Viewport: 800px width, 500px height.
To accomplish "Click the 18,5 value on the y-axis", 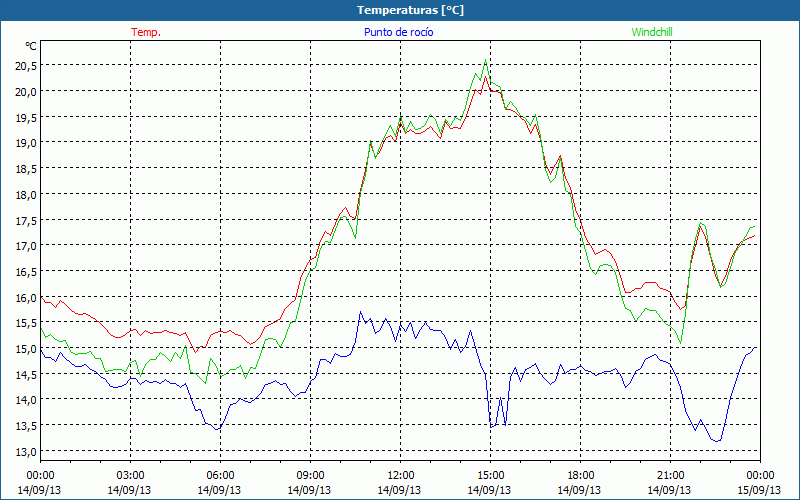I will click(26, 169).
